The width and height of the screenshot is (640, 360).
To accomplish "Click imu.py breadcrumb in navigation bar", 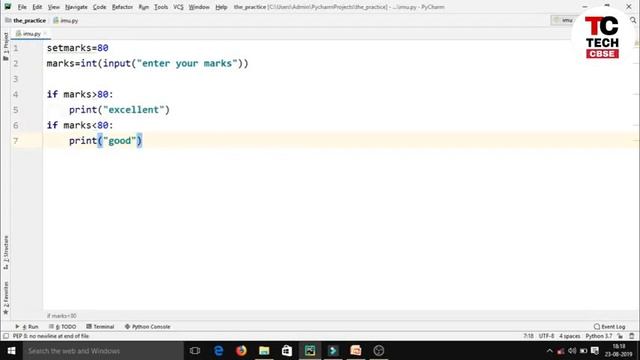I will pyautogui.click(x=65, y=20).
